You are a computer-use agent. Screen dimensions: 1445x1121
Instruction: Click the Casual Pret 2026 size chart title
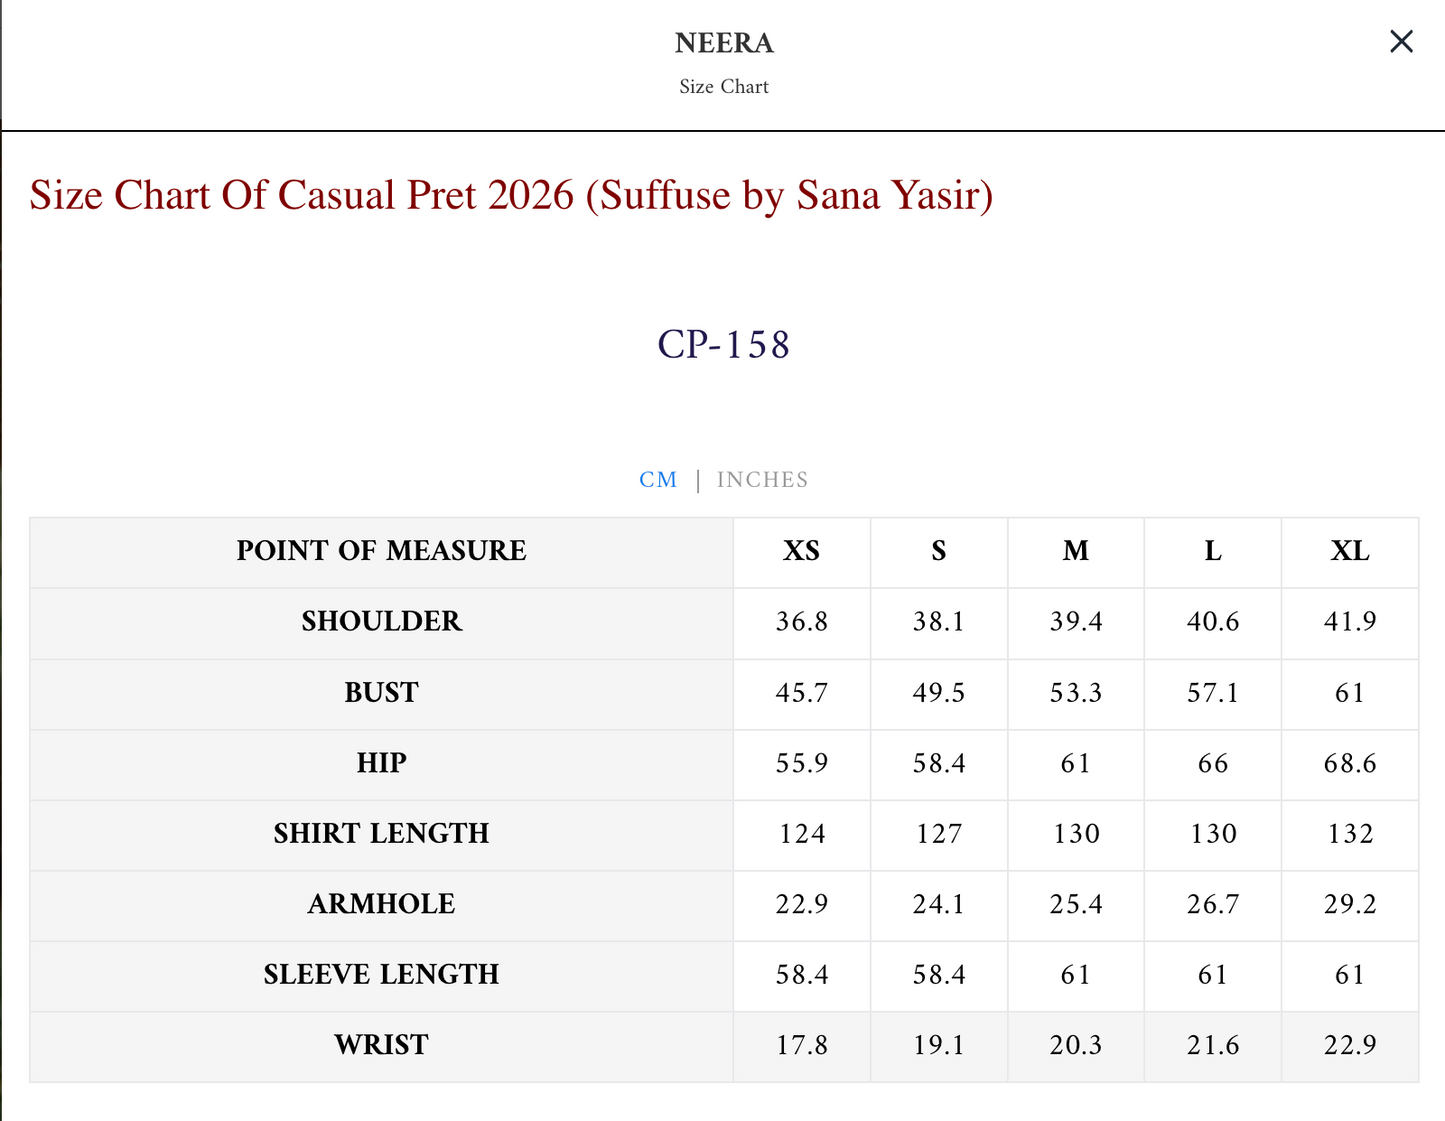pyautogui.click(x=511, y=195)
